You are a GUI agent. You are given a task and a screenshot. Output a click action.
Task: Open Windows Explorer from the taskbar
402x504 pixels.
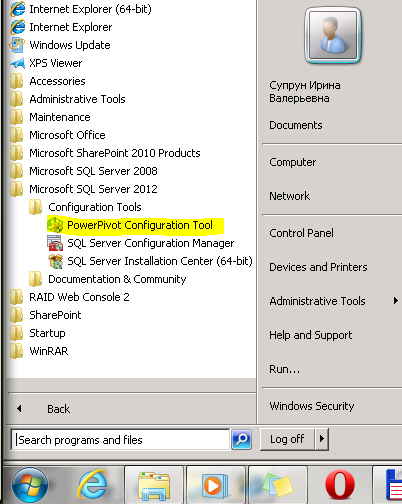click(x=154, y=485)
